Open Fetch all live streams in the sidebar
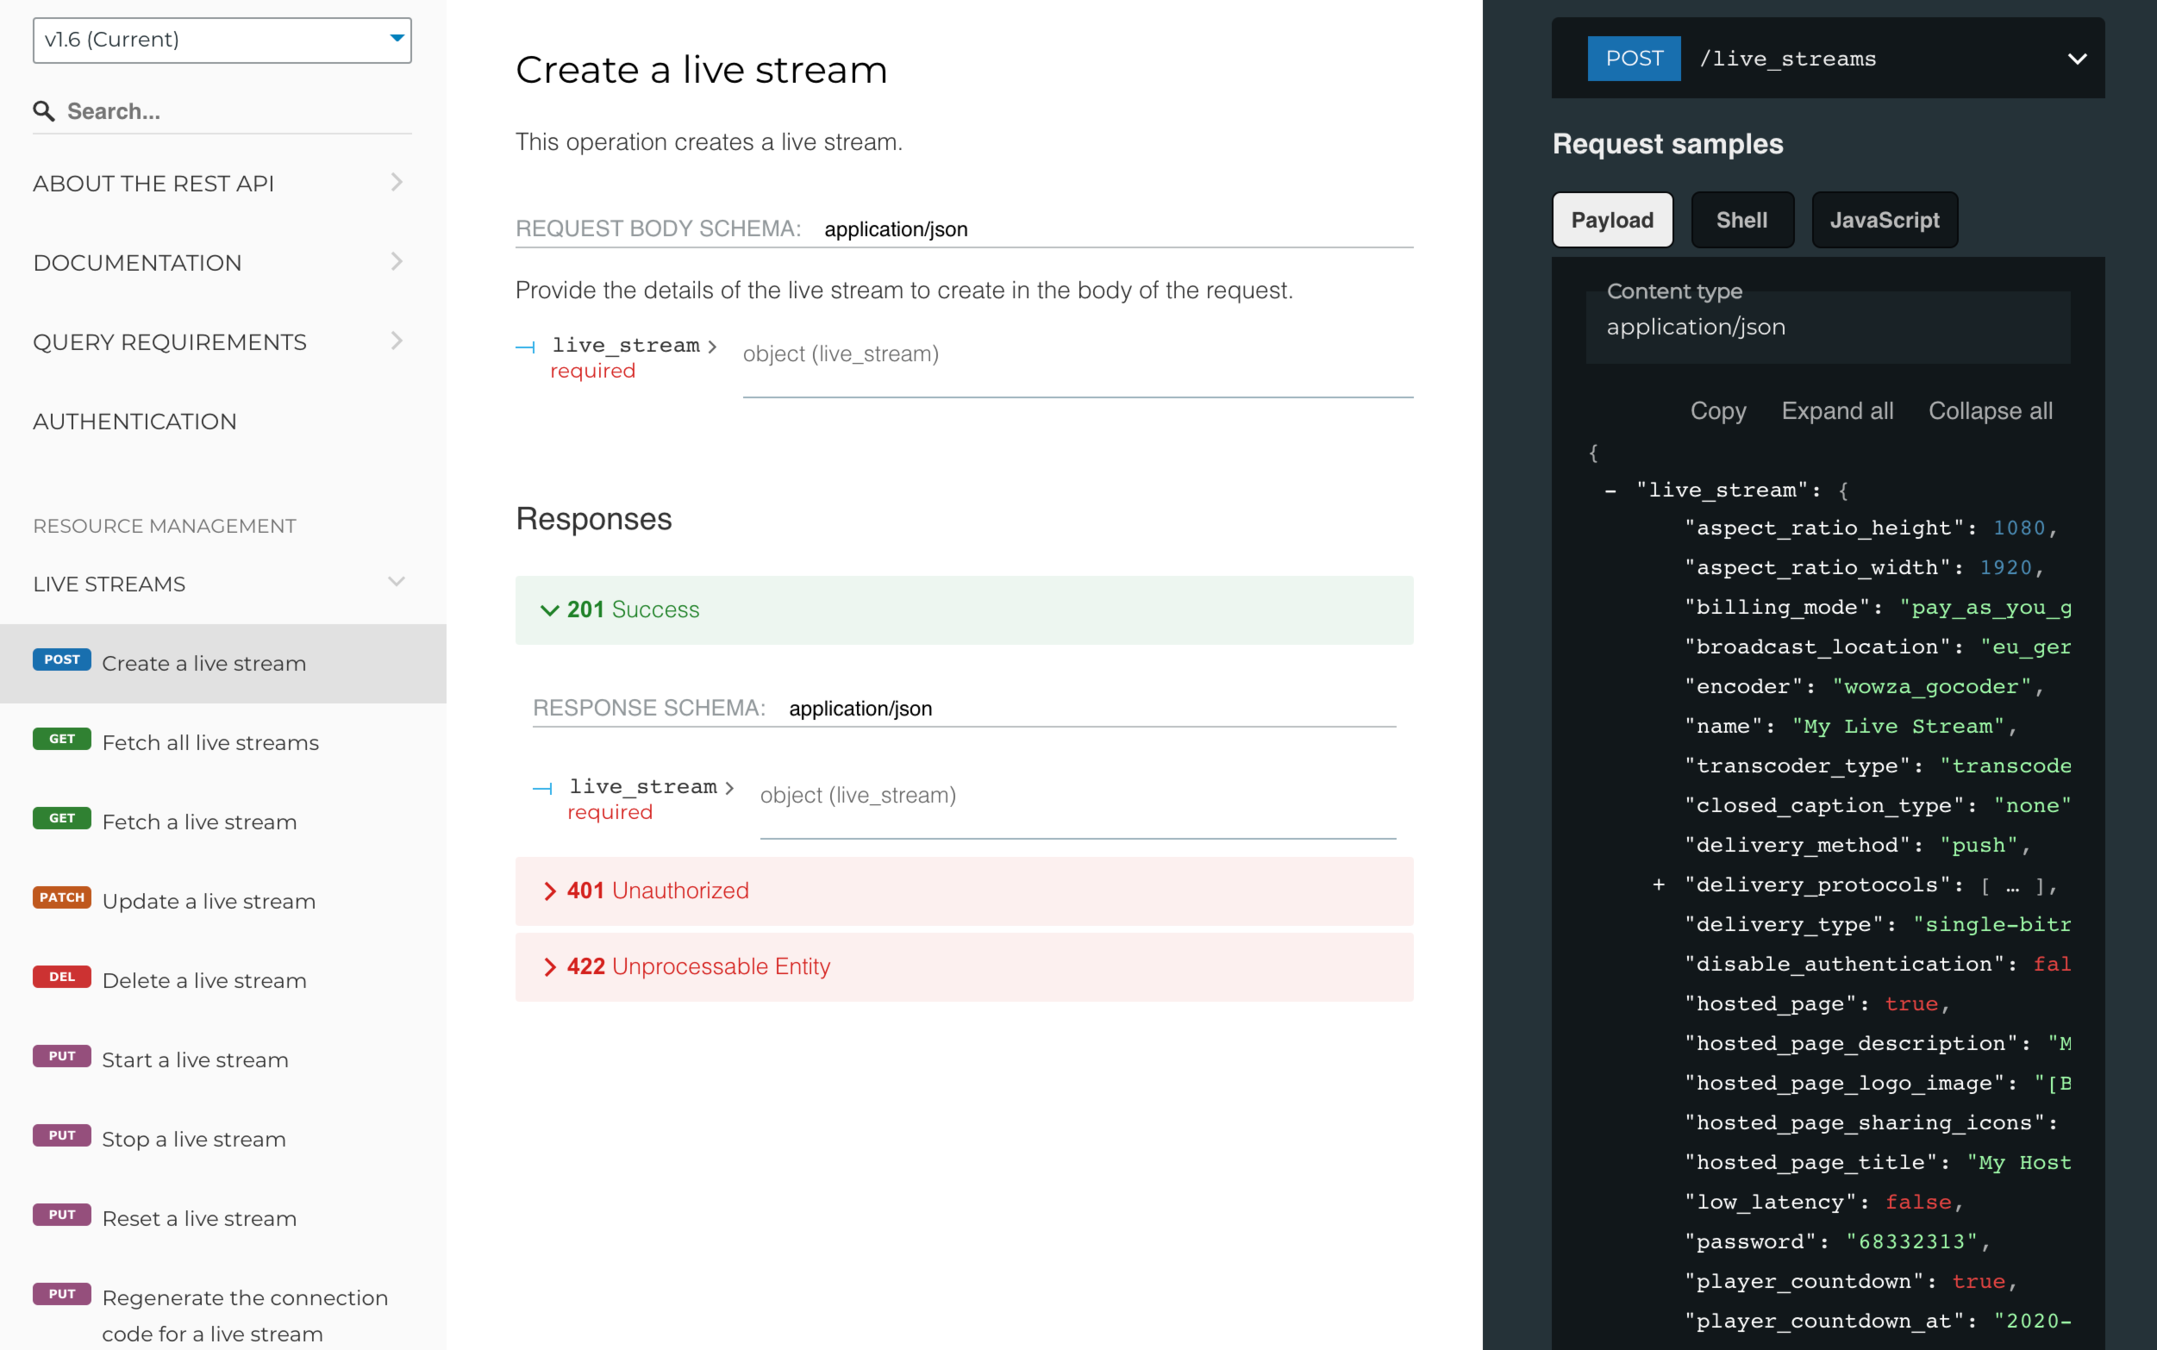2157x1350 pixels. point(210,743)
